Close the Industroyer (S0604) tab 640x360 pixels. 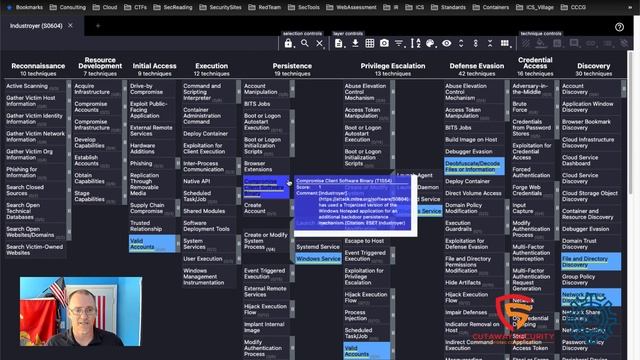click(70, 25)
